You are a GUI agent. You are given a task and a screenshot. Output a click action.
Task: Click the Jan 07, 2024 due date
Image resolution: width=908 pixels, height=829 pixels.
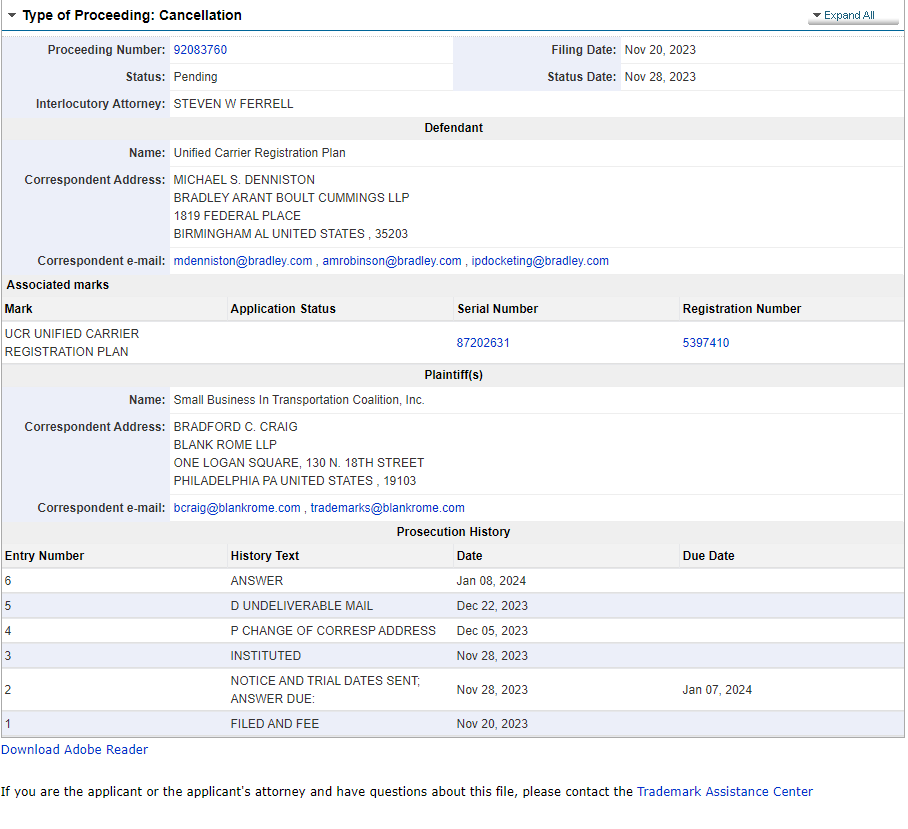coord(717,689)
